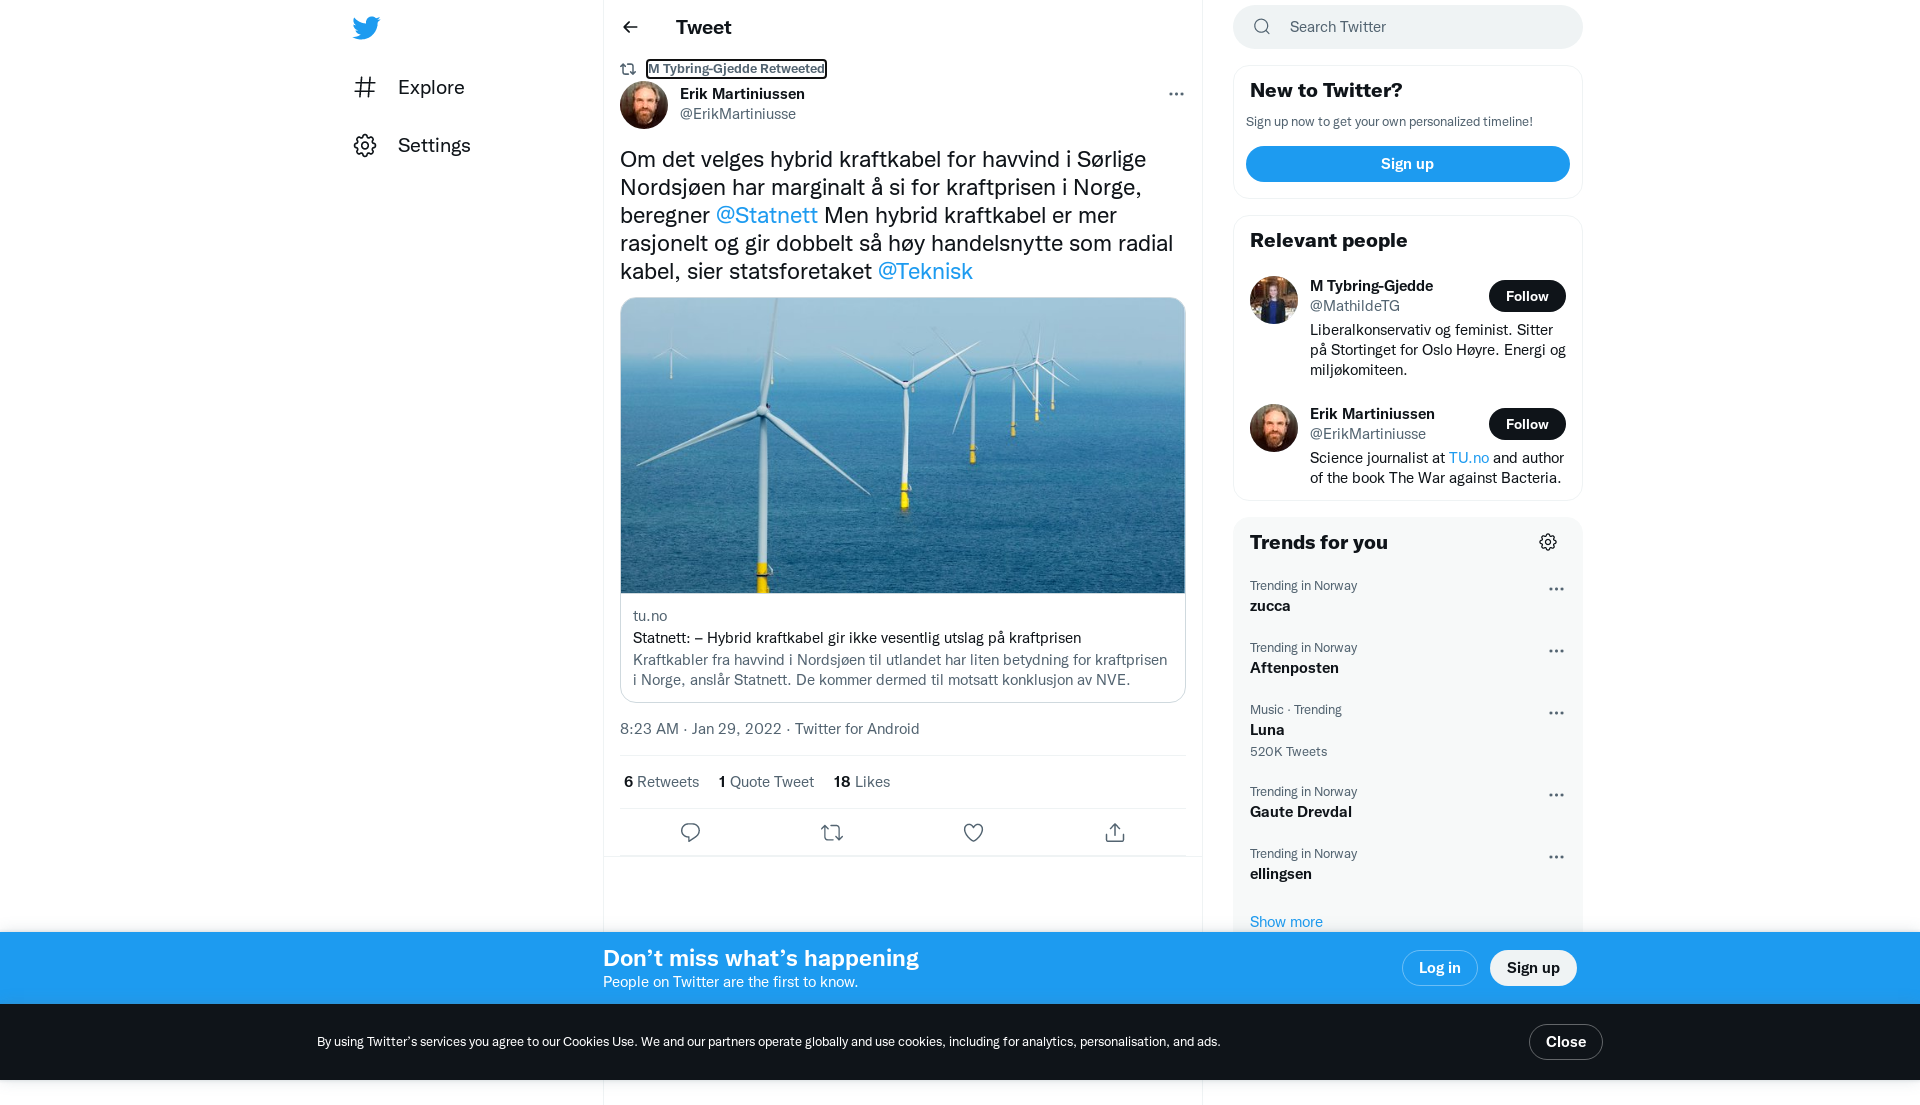Open more options for Aftenposten trend
This screenshot has height=1105, width=1920.
click(1556, 651)
